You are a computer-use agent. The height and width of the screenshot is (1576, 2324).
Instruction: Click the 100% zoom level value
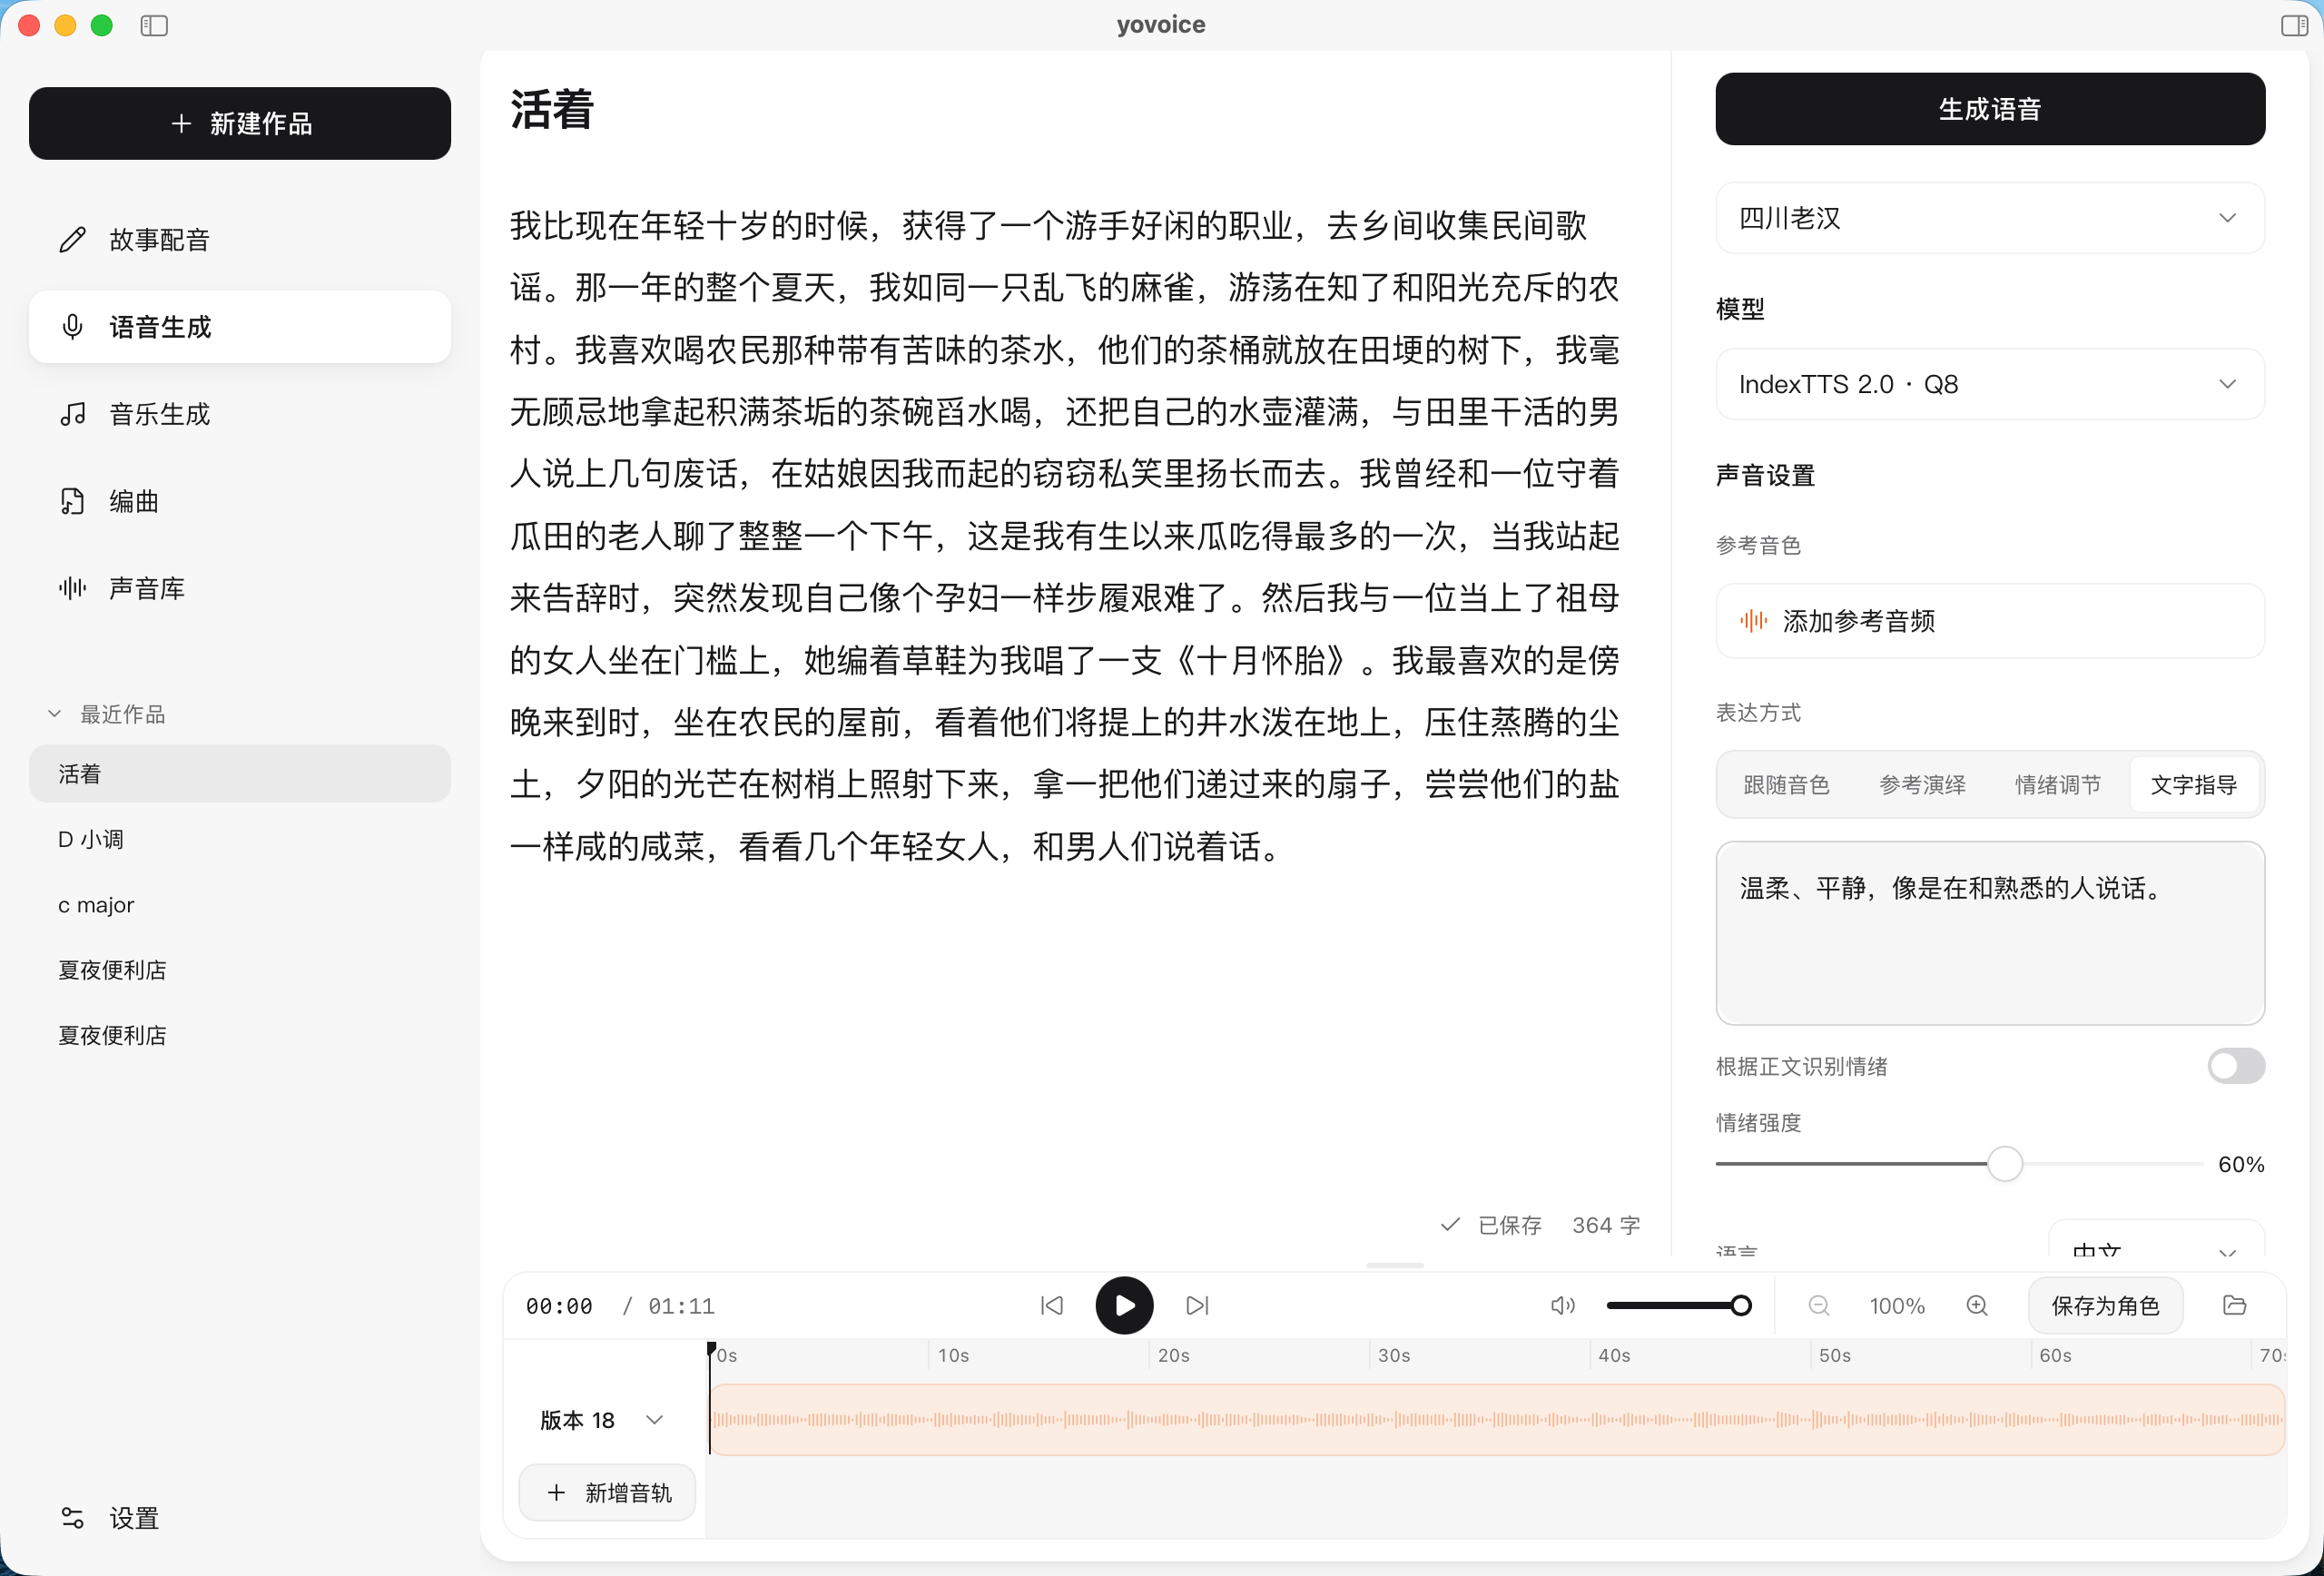(1897, 1305)
